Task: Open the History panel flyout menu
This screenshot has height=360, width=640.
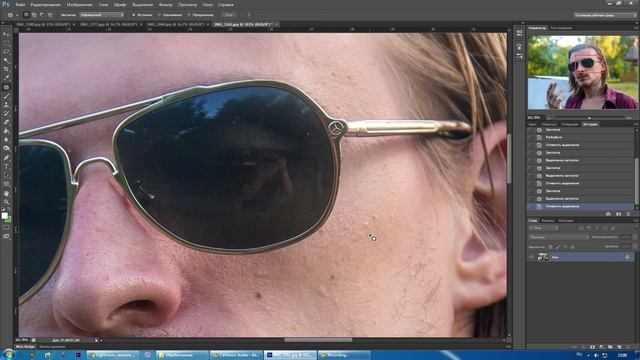Action: coord(635,124)
